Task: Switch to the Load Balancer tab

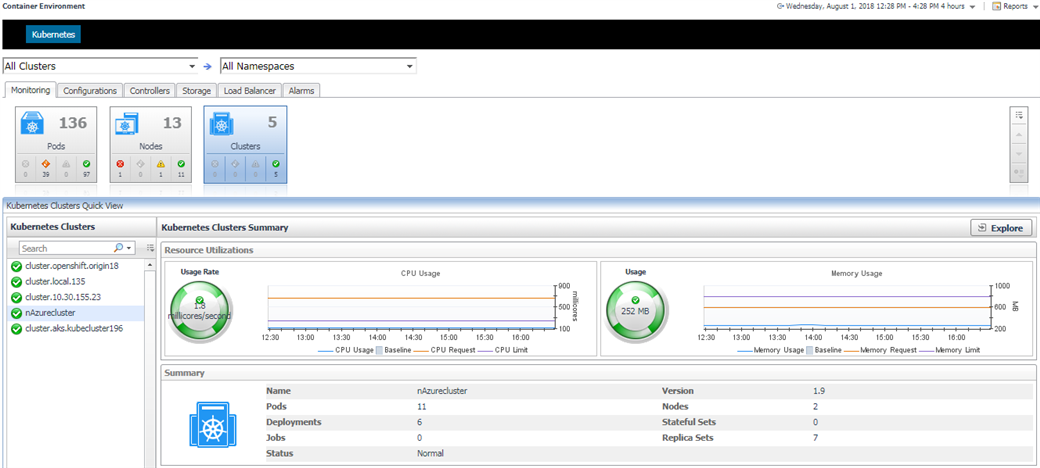Action: [250, 91]
